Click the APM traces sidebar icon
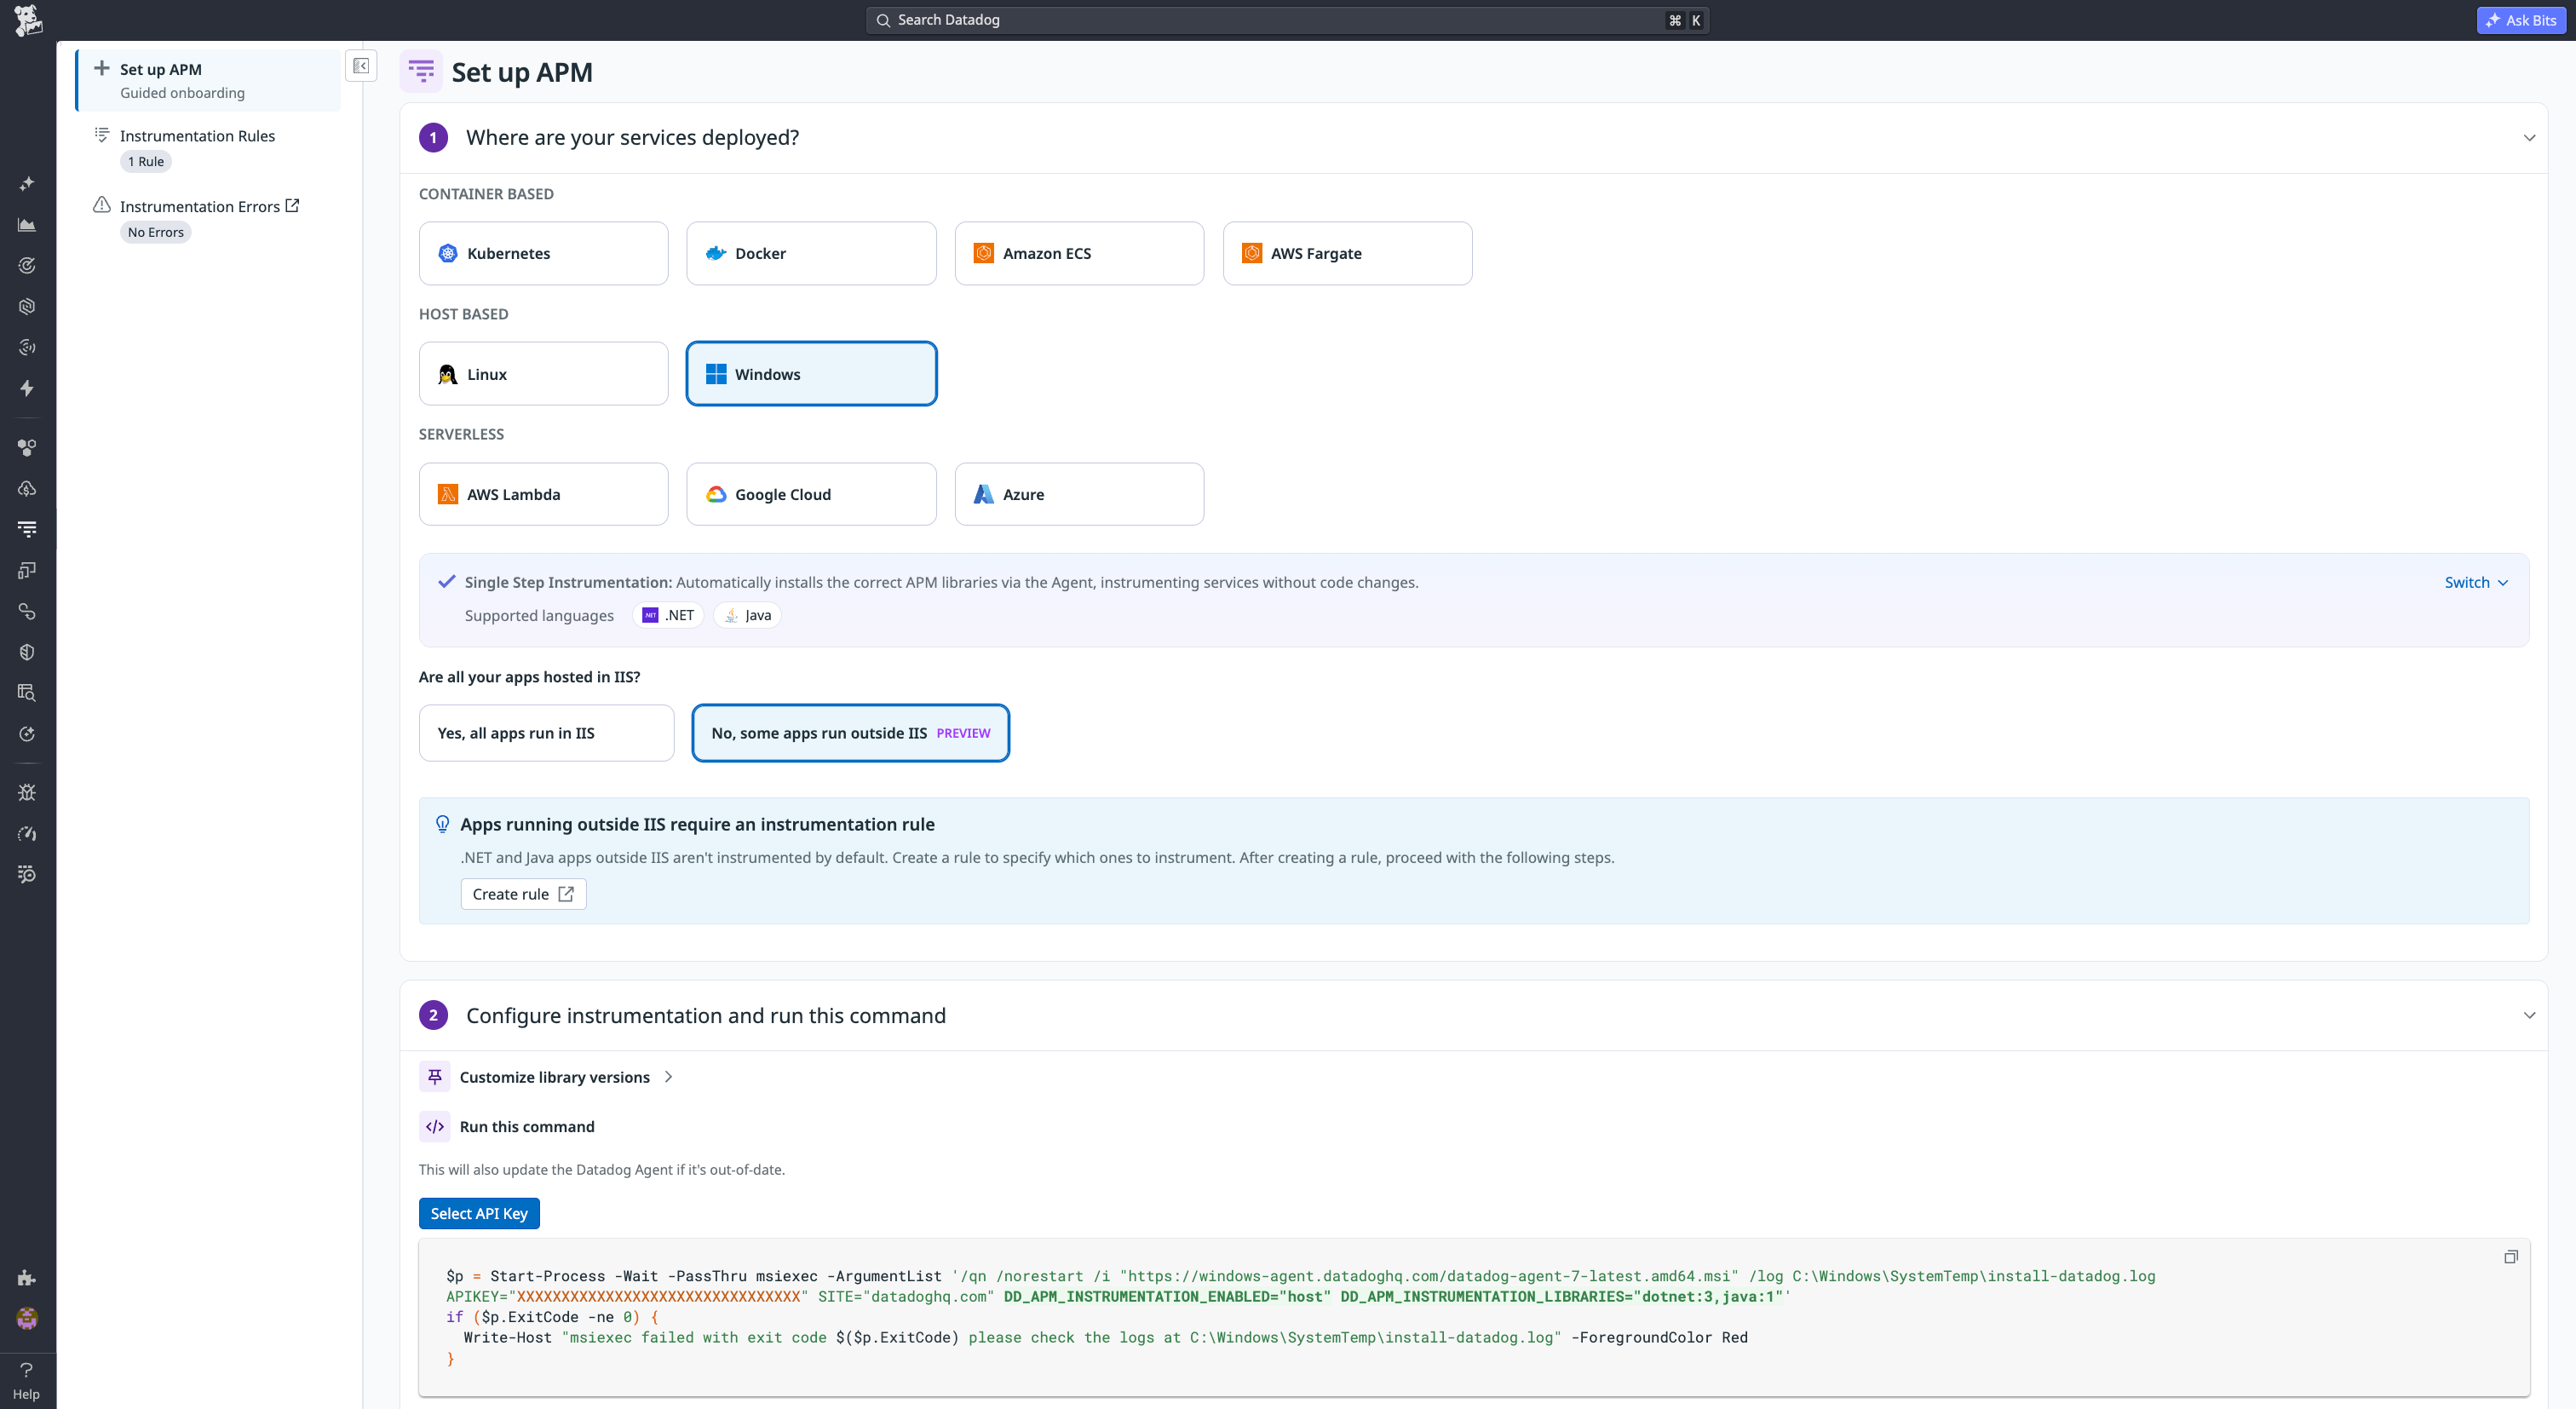The width and height of the screenshot is (2576, 1409). (27, 529)
